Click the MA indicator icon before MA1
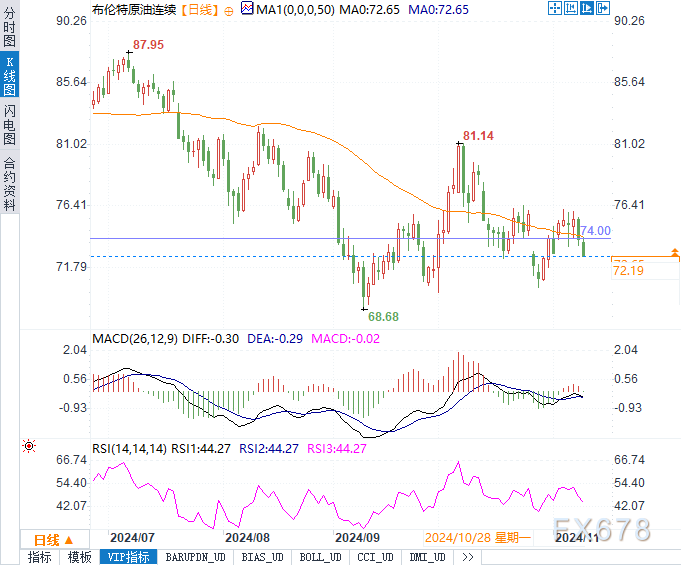The image size is (681, 565). point(246,9)
